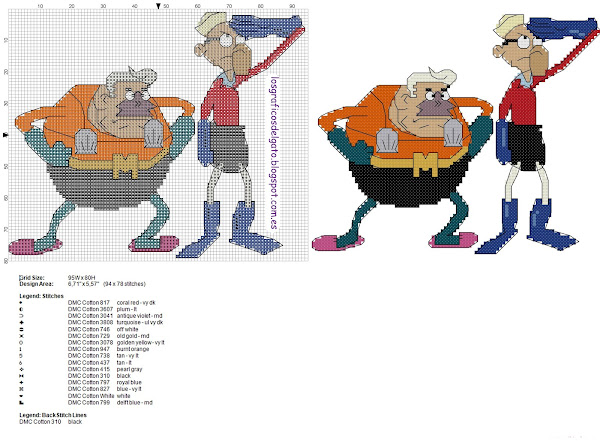Click the stitch symbol beside DMC Cotton 437
Screen dimensions: 600x441
point(21,363)
